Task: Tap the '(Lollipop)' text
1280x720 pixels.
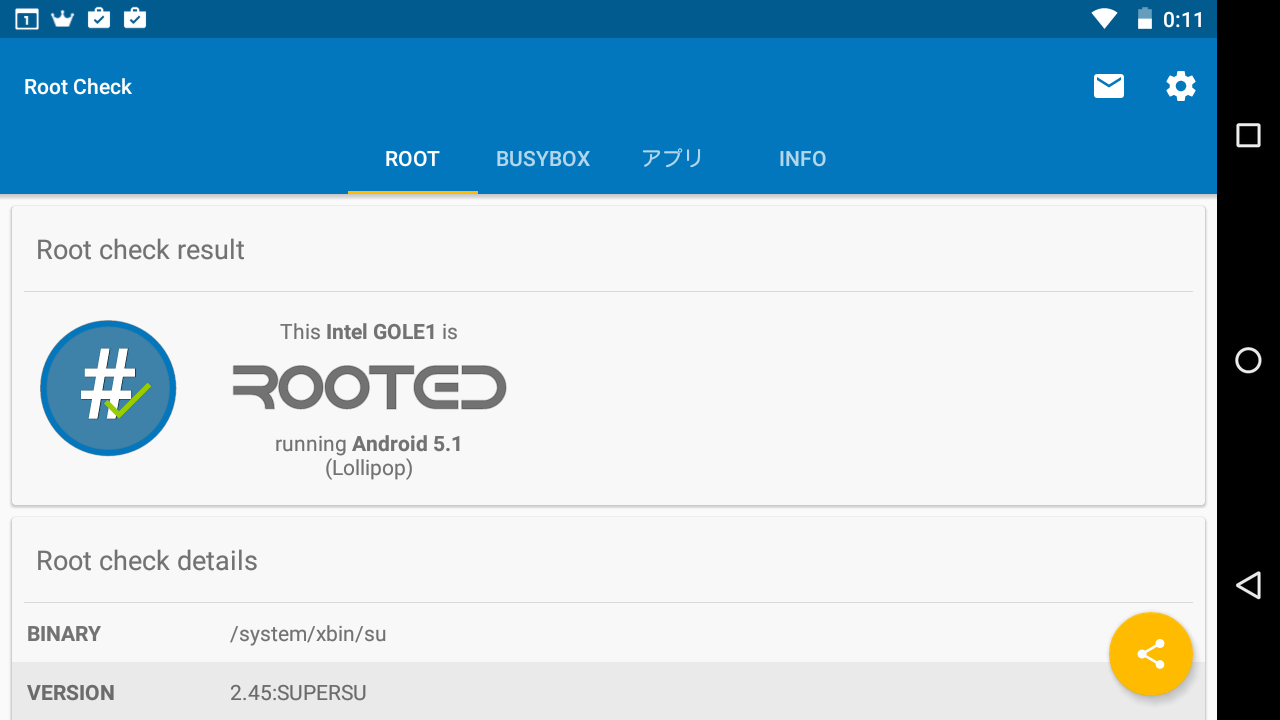Action: (369, 468)
